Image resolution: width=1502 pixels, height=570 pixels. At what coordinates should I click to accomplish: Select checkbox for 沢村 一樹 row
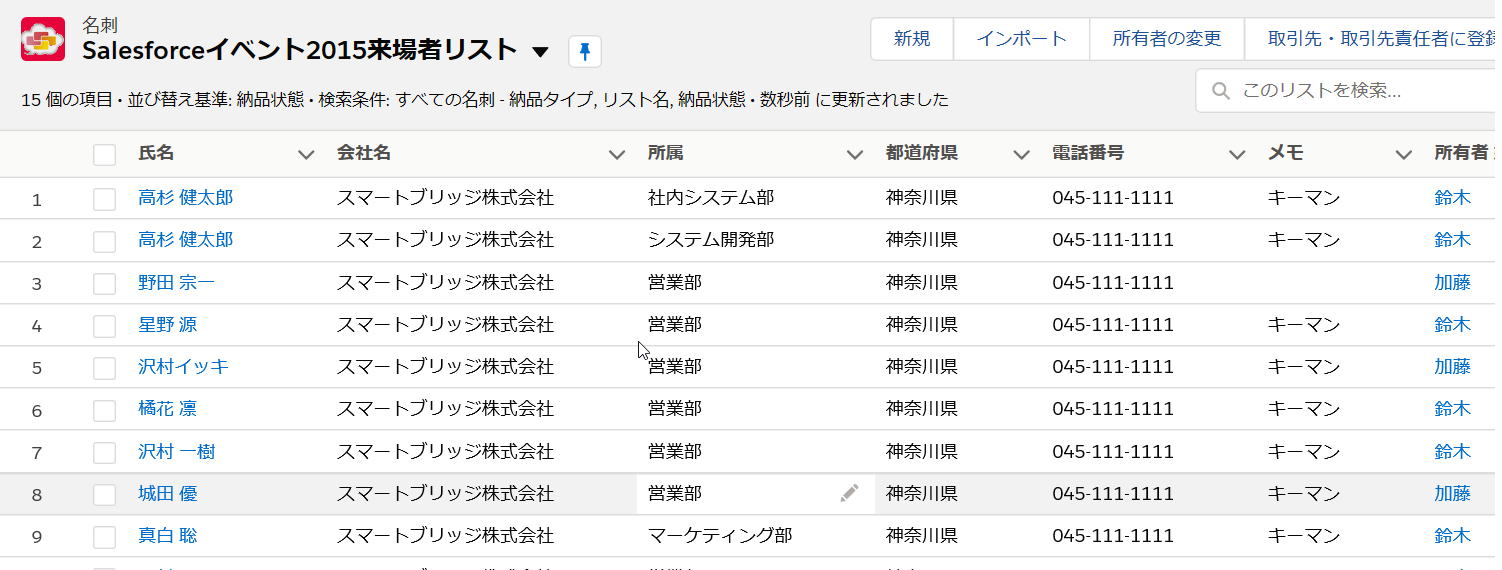coord(104,453)
